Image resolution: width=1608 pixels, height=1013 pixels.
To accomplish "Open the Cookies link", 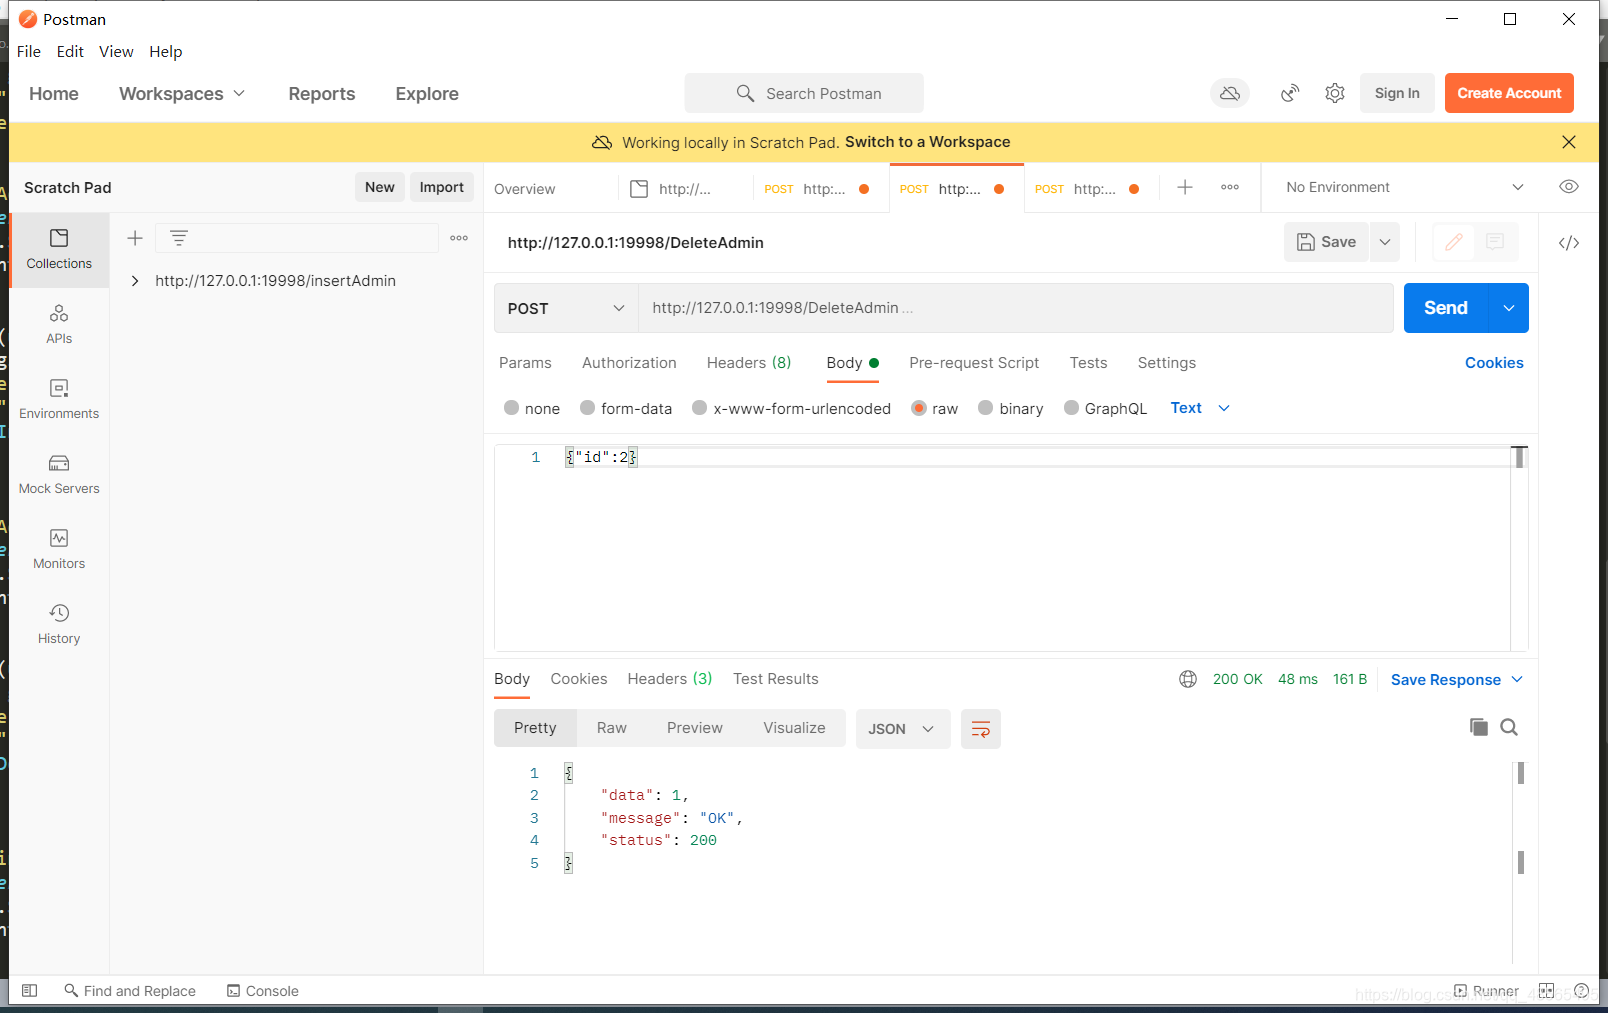I will tap(1494, 363).
